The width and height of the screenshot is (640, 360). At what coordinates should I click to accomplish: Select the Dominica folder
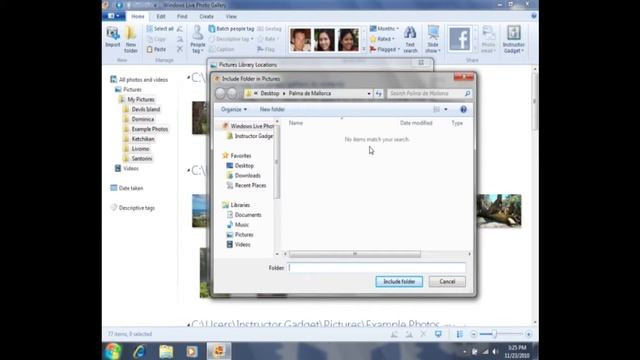(139, 119)
